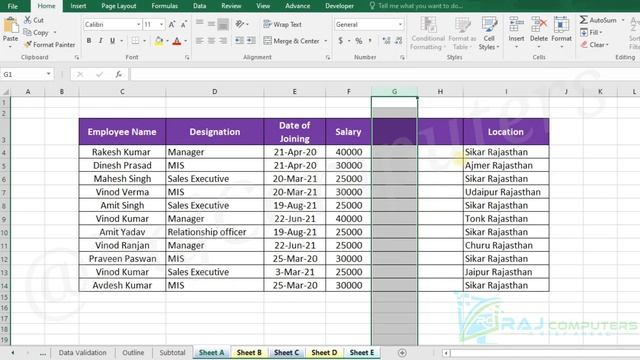Switch to the Data ribbon tab

coord(199,6)
